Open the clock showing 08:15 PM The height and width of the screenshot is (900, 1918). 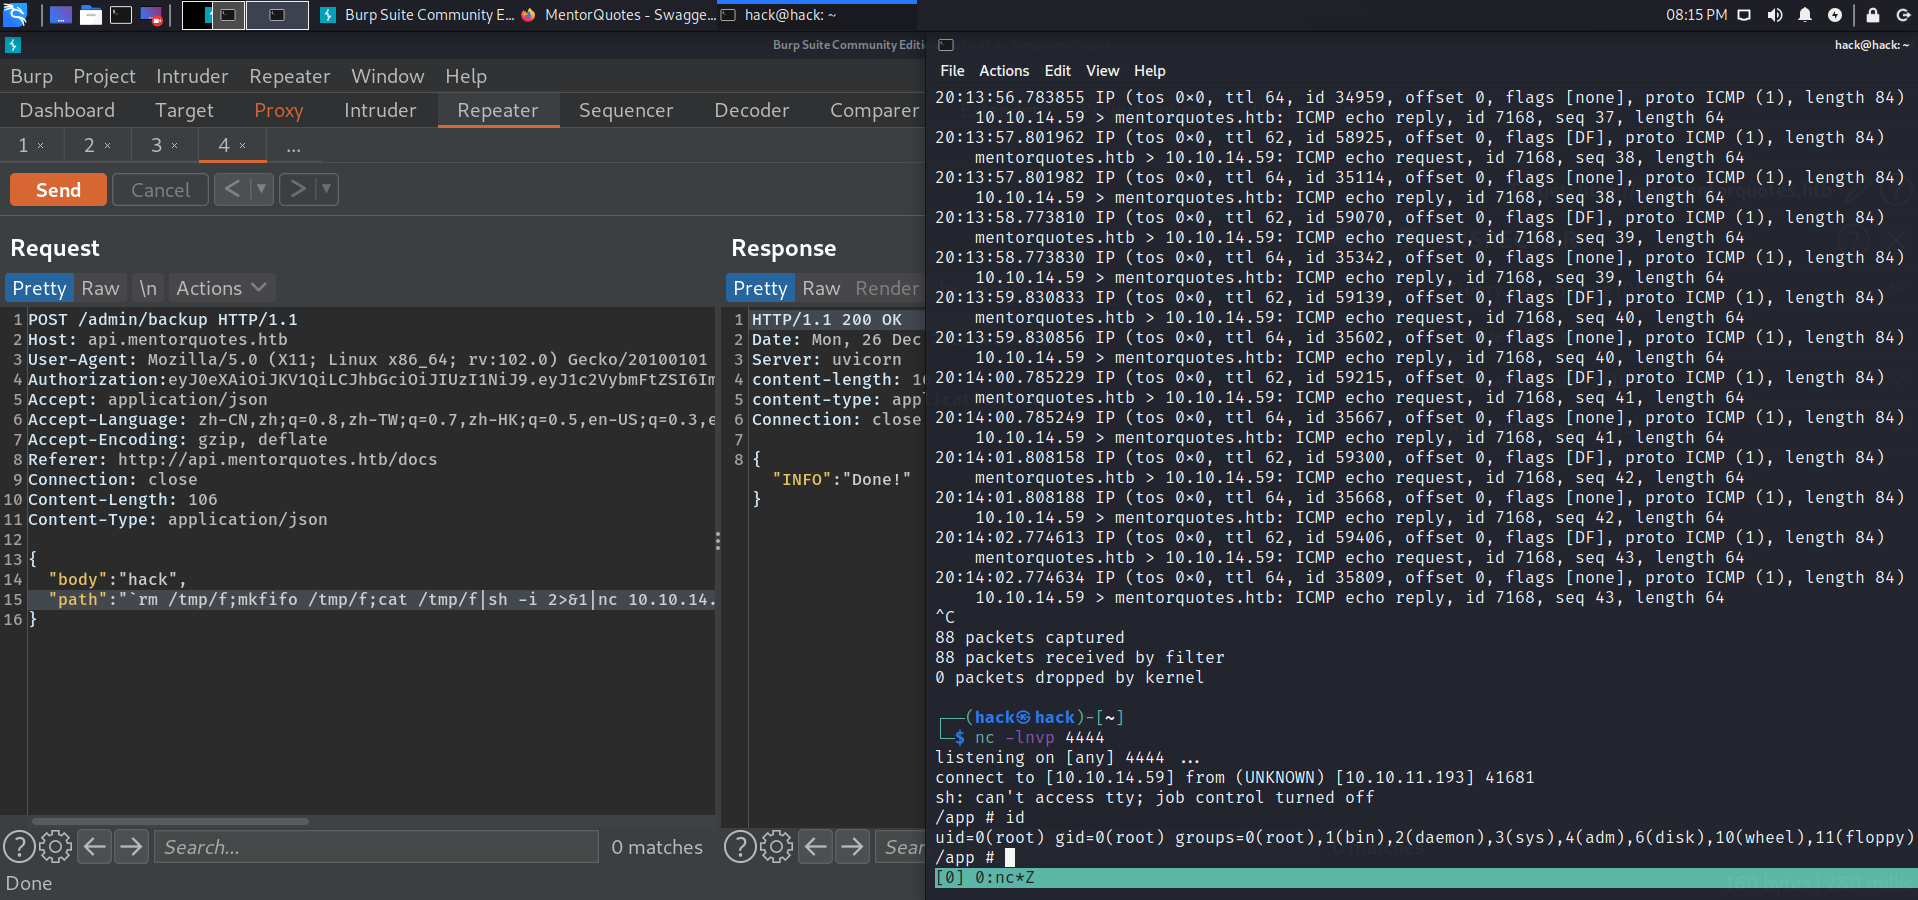[1696, 15]
